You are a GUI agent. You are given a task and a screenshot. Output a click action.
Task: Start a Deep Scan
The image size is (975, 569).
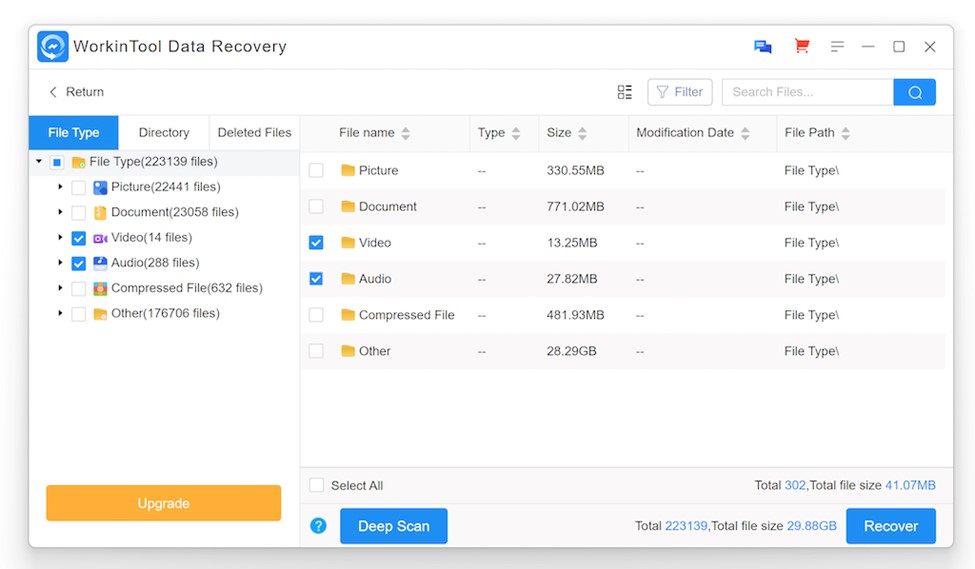(394, 526)
